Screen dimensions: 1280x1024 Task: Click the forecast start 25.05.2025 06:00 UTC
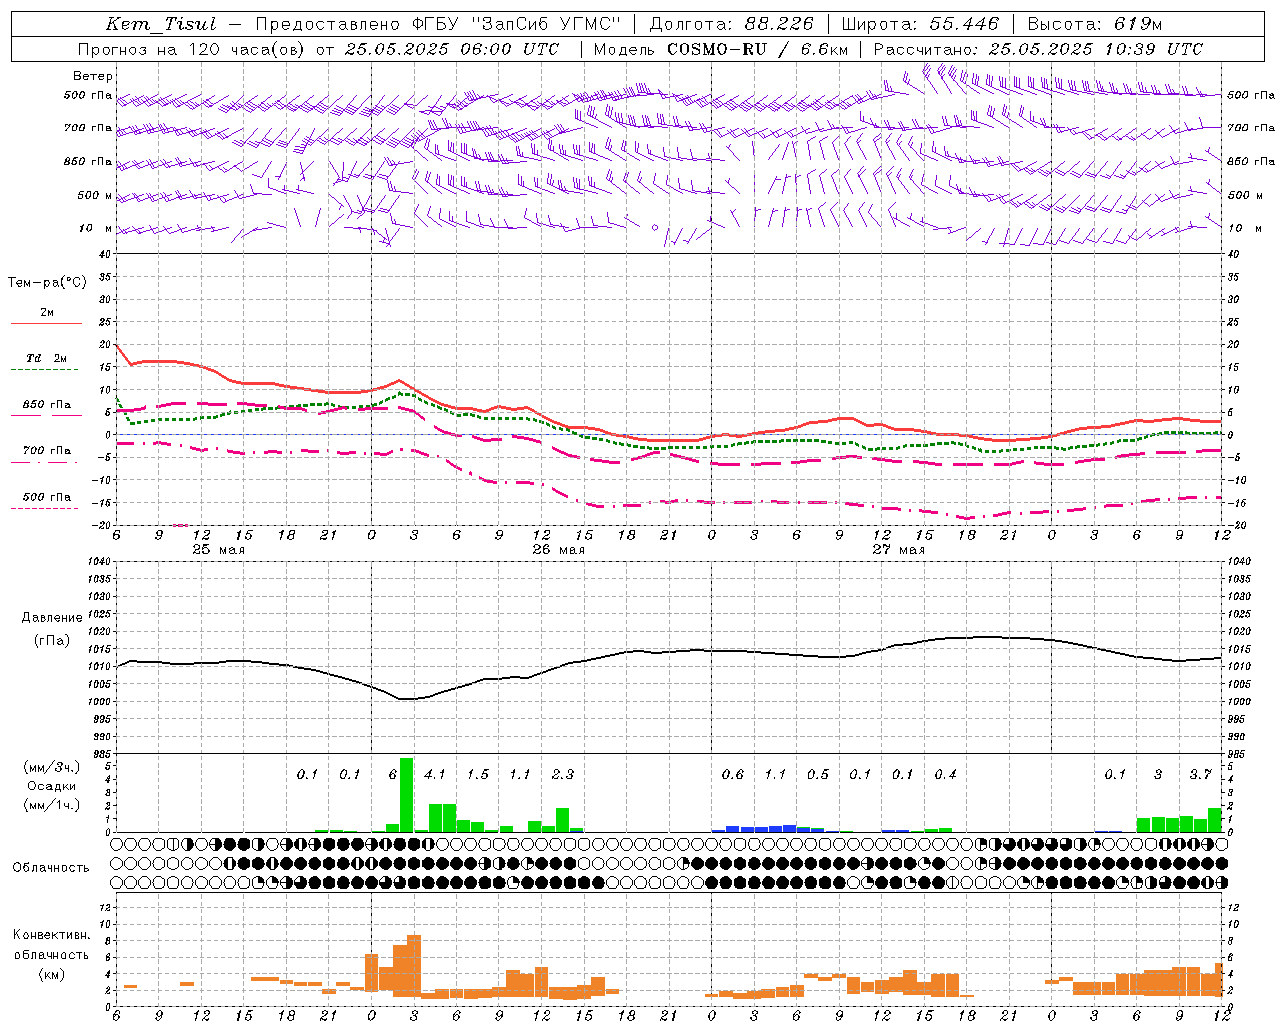[452, 49]
